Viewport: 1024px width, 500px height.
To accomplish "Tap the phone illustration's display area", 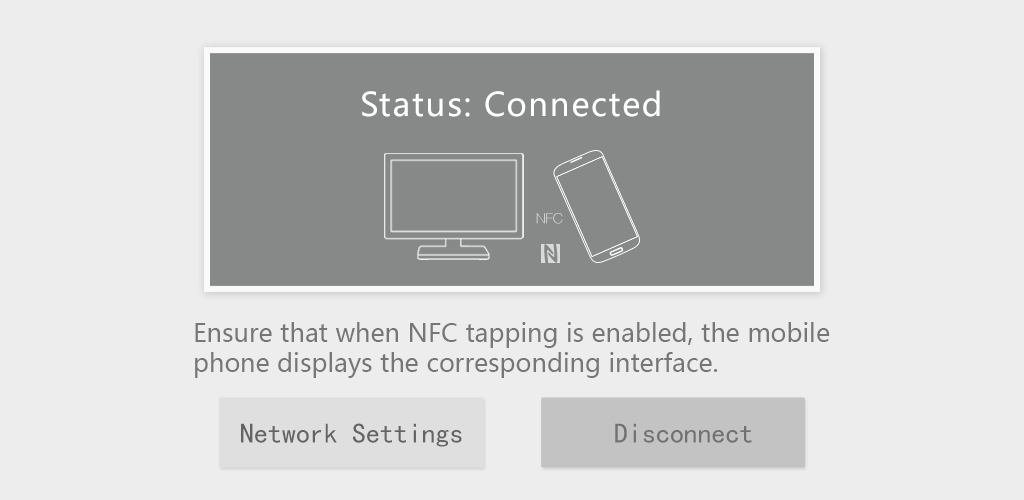I will 597,209.
